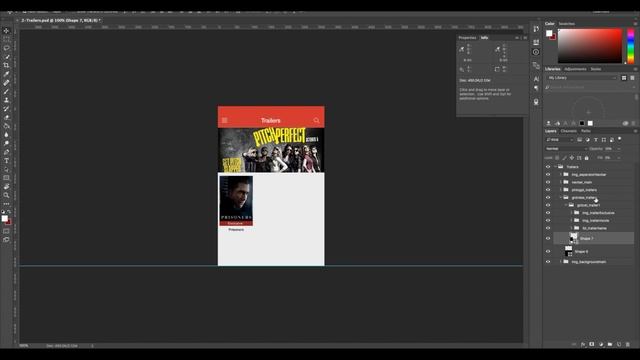This screenshot has height=360, width=640.
Task: Select the Pen tool
Action: 6,152
